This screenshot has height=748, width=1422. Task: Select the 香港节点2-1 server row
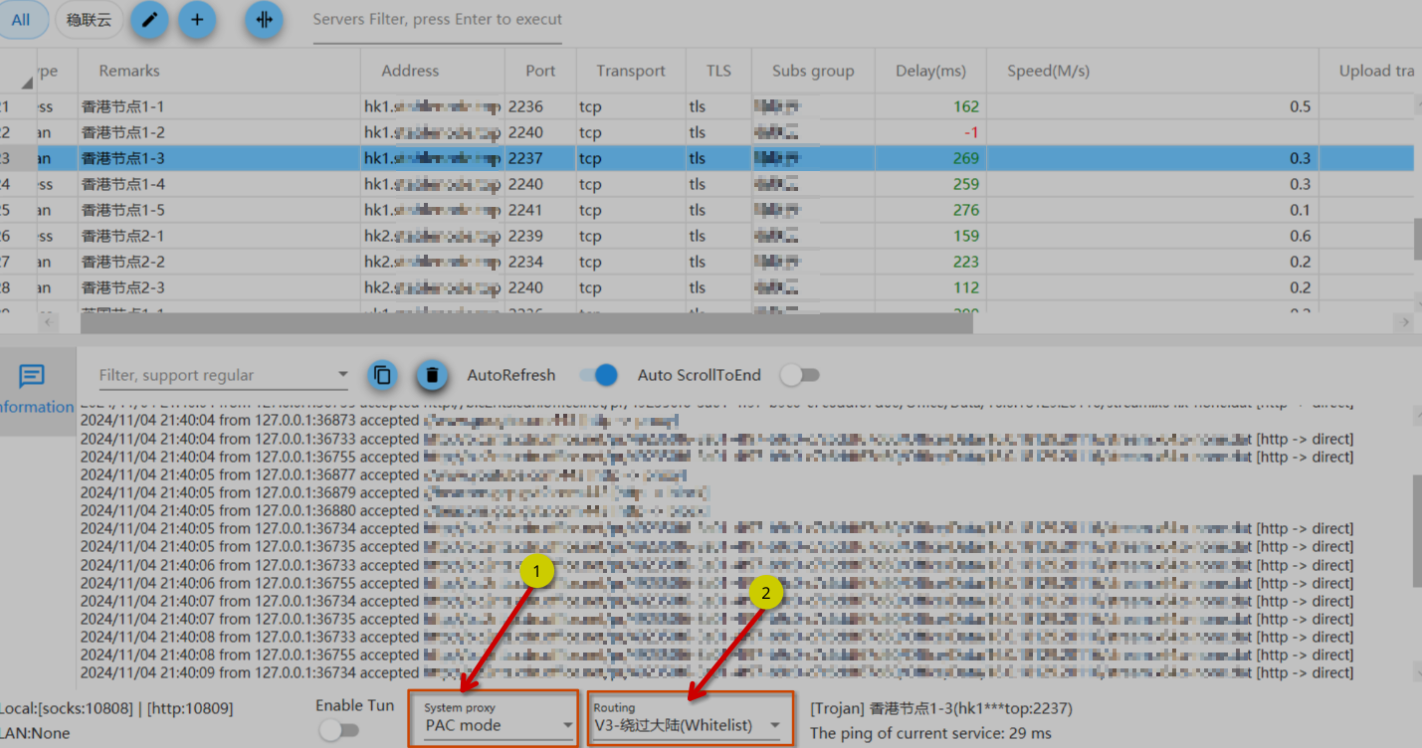122,236
